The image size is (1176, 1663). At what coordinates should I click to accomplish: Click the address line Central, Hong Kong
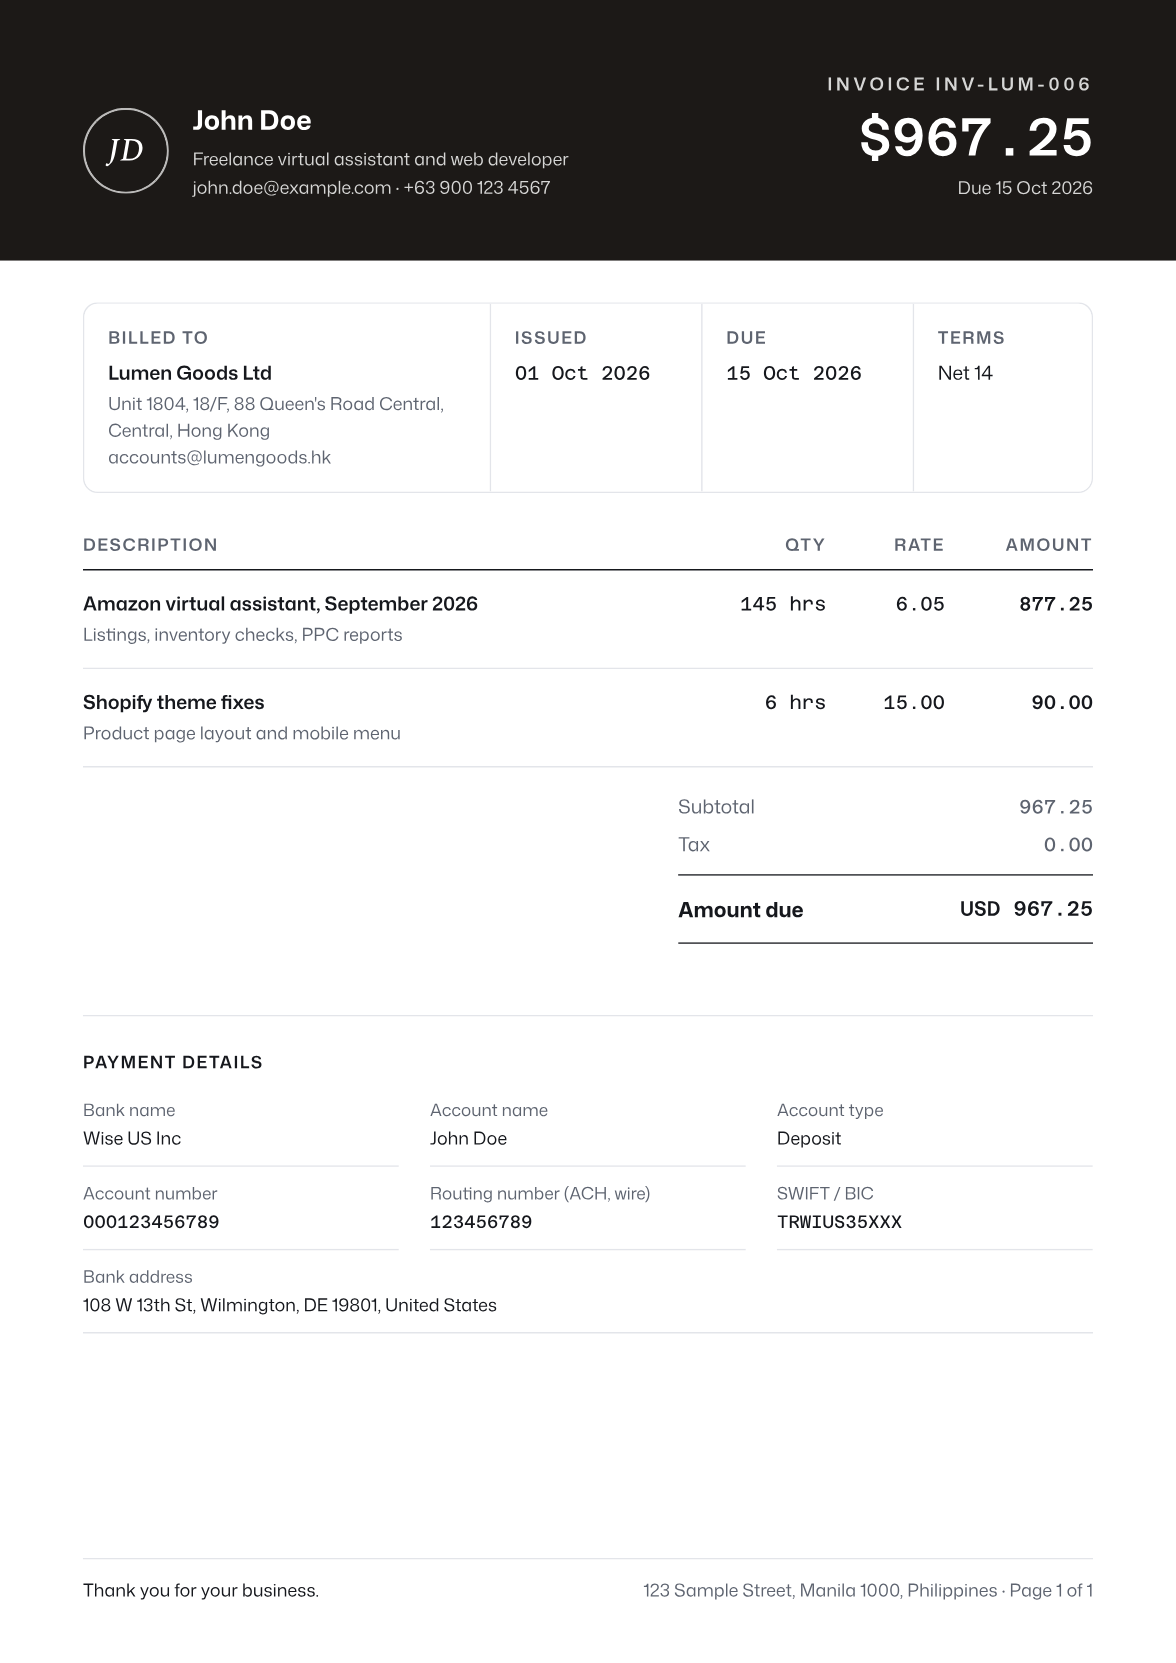coord(189,431)
